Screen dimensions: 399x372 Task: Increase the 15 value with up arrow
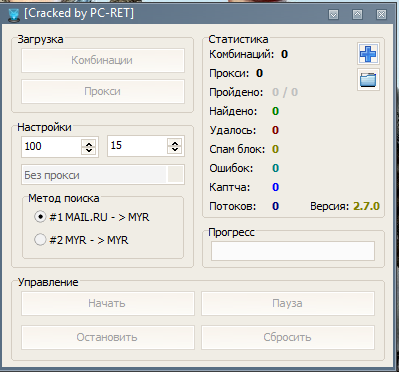[x=175, y=143]
